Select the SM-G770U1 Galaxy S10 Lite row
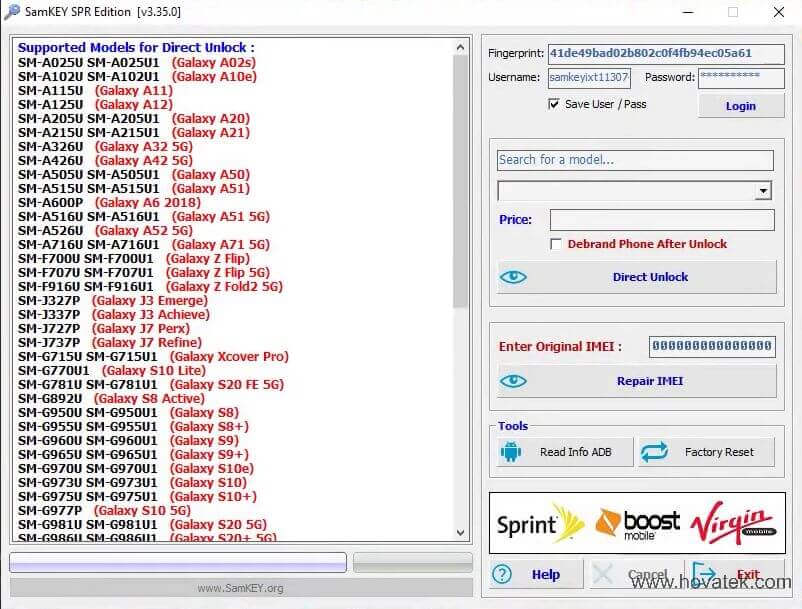Viewport: 802px width, 609px height. (112, 371)
